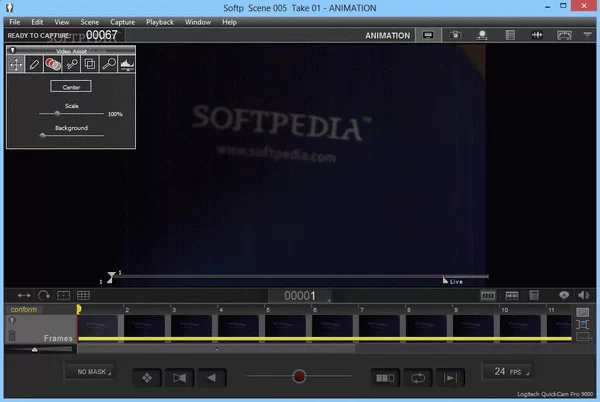
Task: Open the X-Sheet workspace icon
Action: click(x=510, y=35)
